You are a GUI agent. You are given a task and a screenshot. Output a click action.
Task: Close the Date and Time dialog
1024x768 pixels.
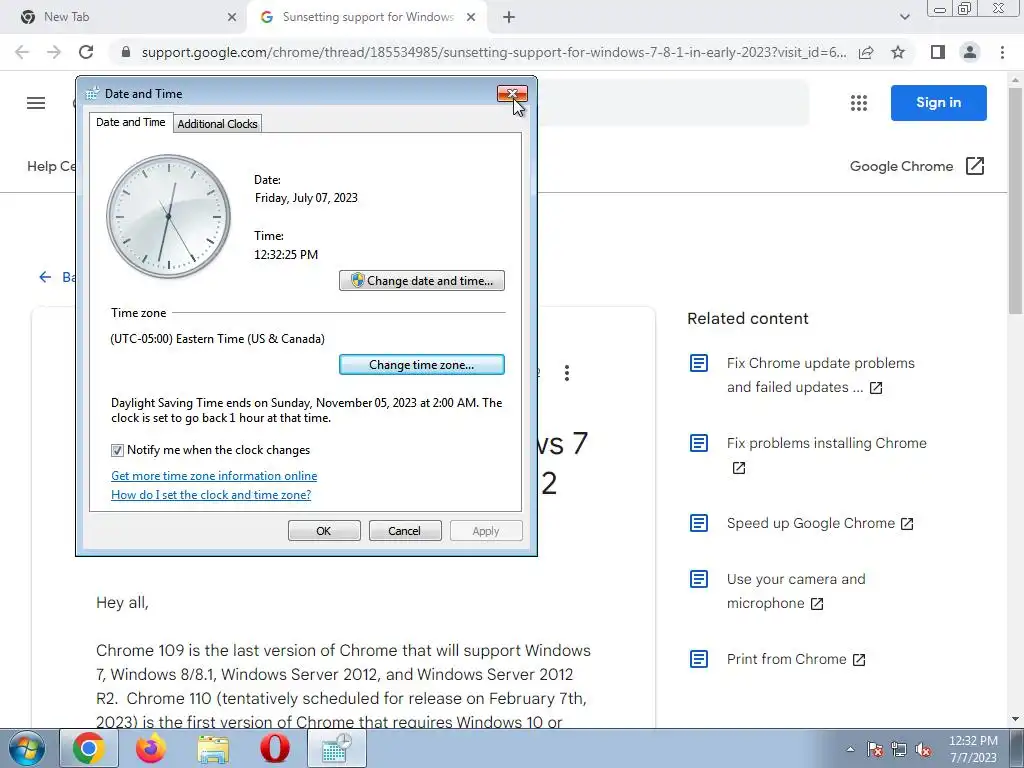point(512,94)
